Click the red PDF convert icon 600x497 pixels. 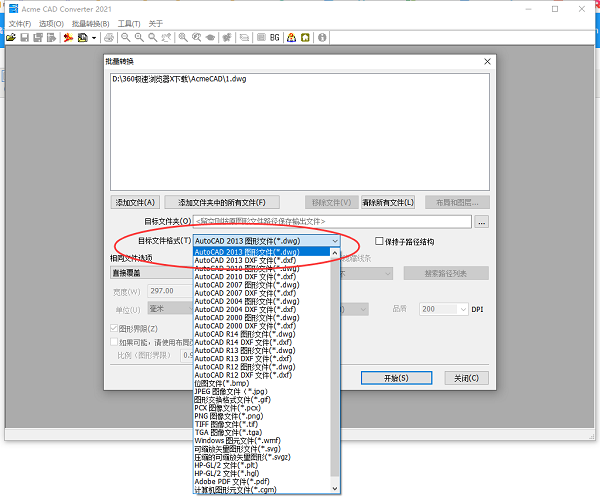(x=68, y=37)
